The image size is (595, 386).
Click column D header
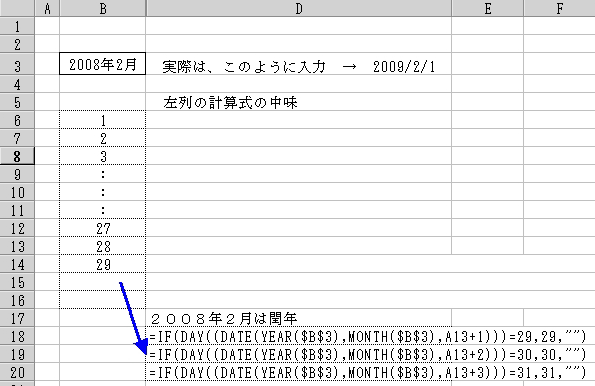[299, 8]
